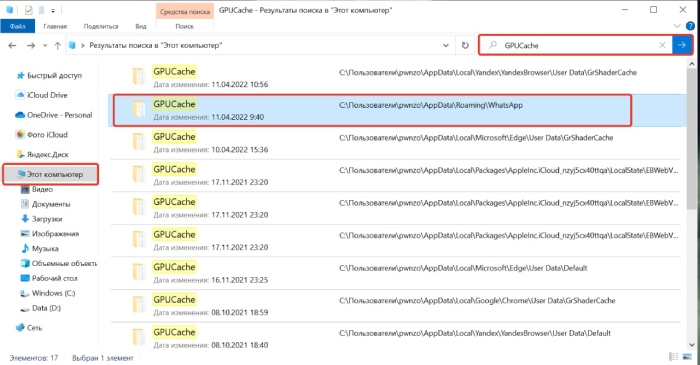Open the Средства поиска contextual tab
Viewport: 700px width, 365px height.
pyautogui.click(x=184, y=12)
